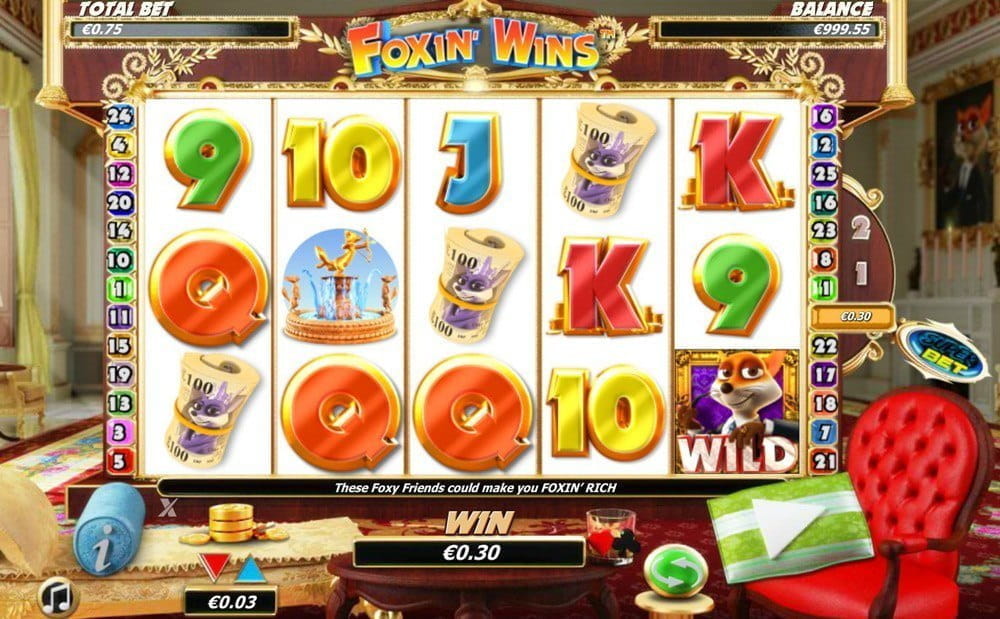
Task: Open the blue info cushion icon
Action: [x=109, y=528]
